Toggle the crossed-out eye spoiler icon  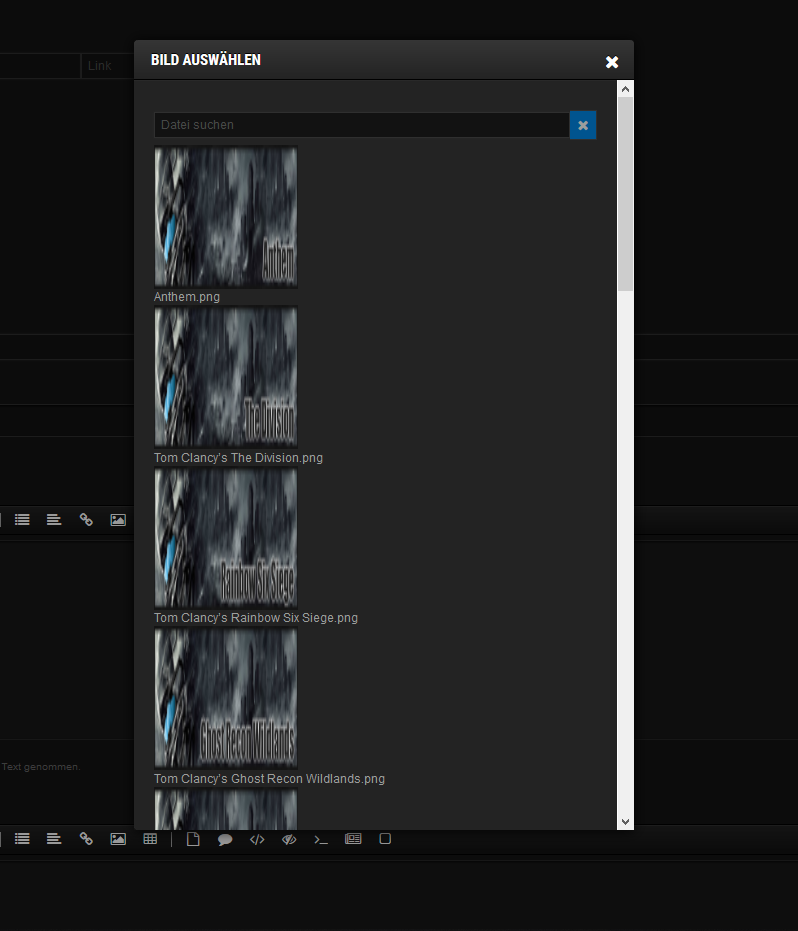pos(289,840)
